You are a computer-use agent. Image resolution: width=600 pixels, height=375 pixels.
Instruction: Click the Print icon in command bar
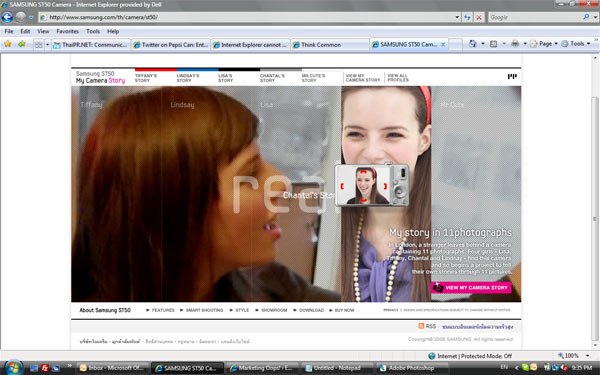click(x=515, y=44)
